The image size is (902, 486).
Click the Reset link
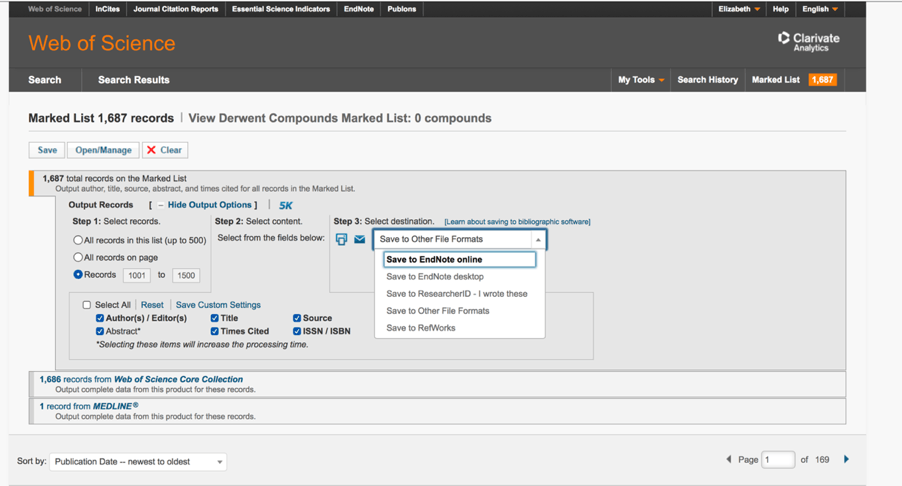[x=152, y=305]
